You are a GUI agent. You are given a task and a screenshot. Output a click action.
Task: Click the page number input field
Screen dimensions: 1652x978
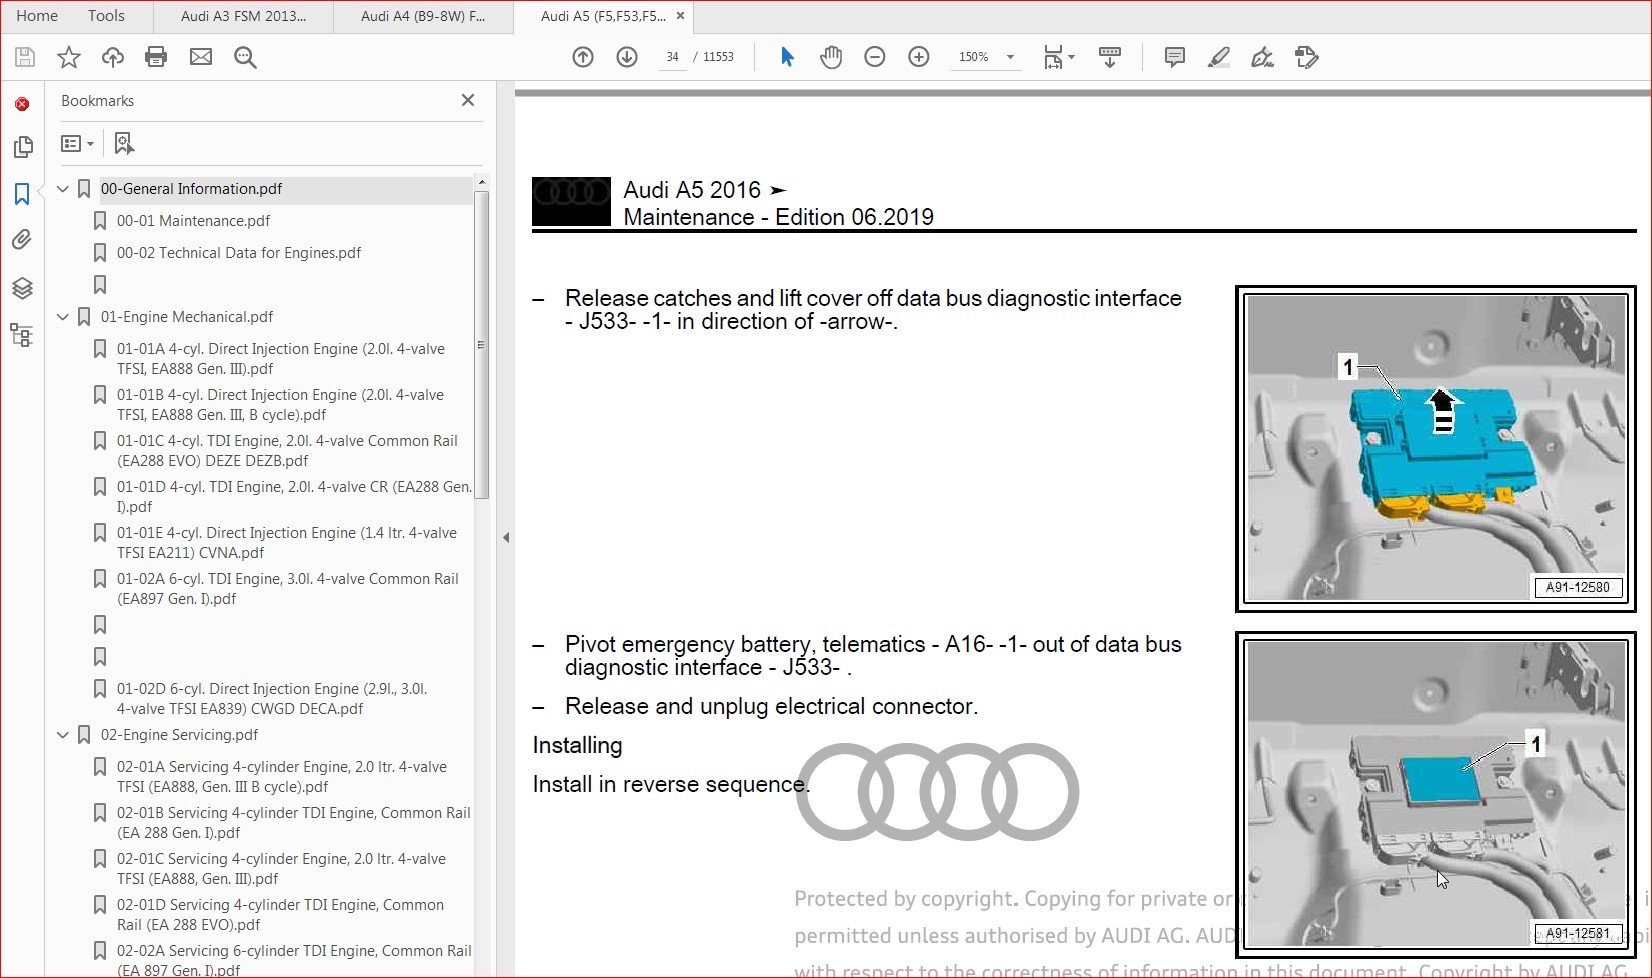tap(673, 57)
